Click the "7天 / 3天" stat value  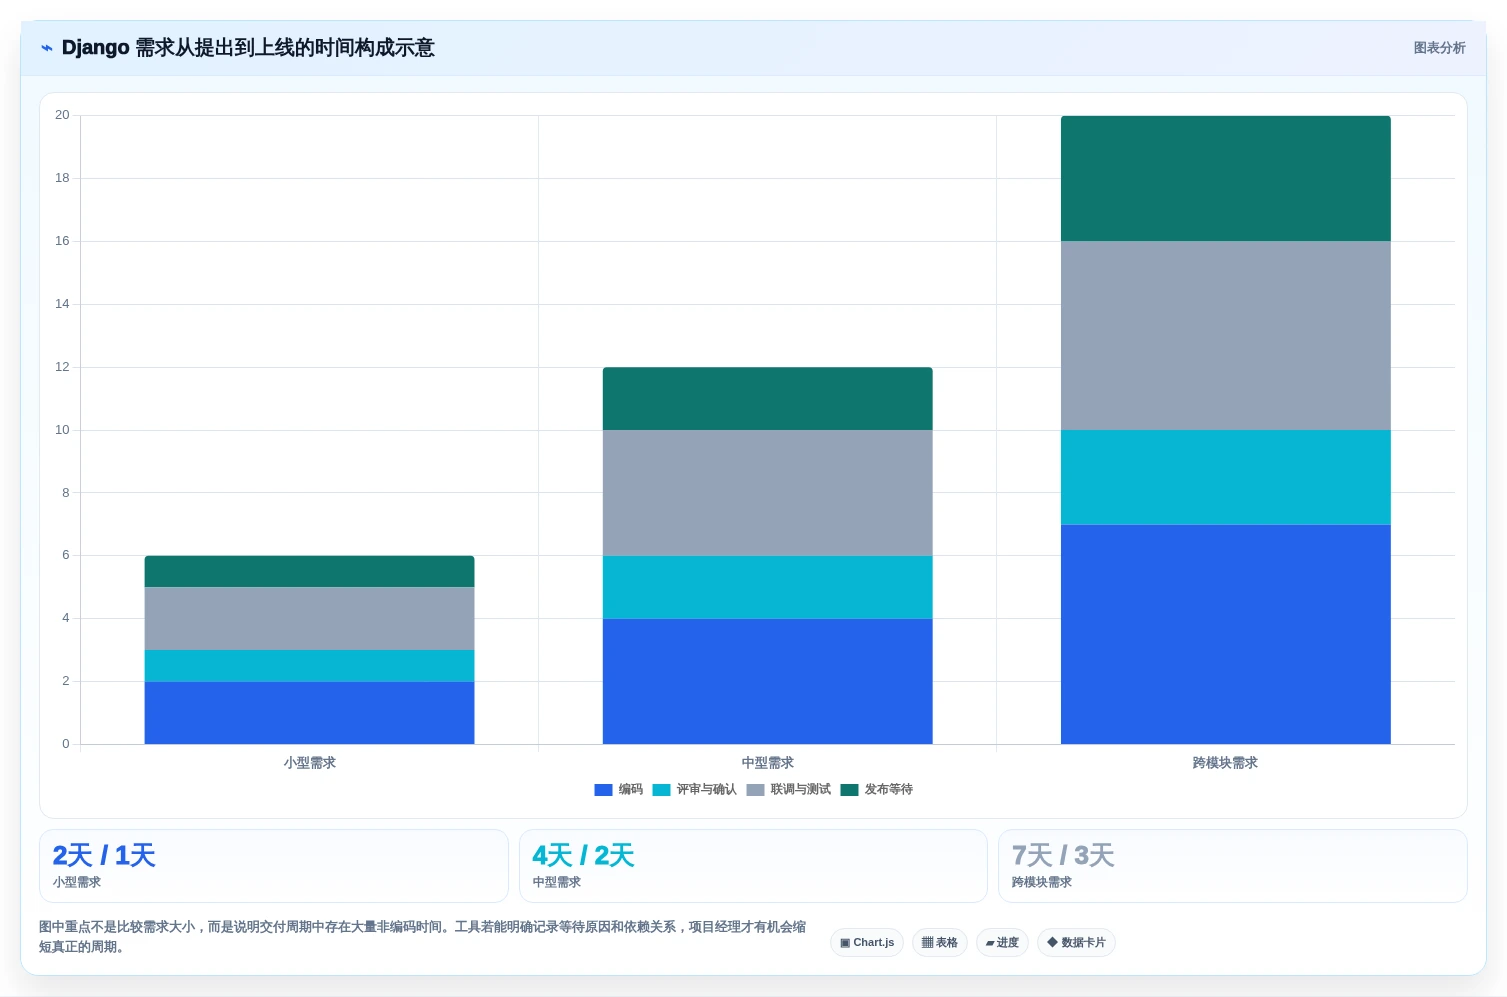[x=1063, y=856]
